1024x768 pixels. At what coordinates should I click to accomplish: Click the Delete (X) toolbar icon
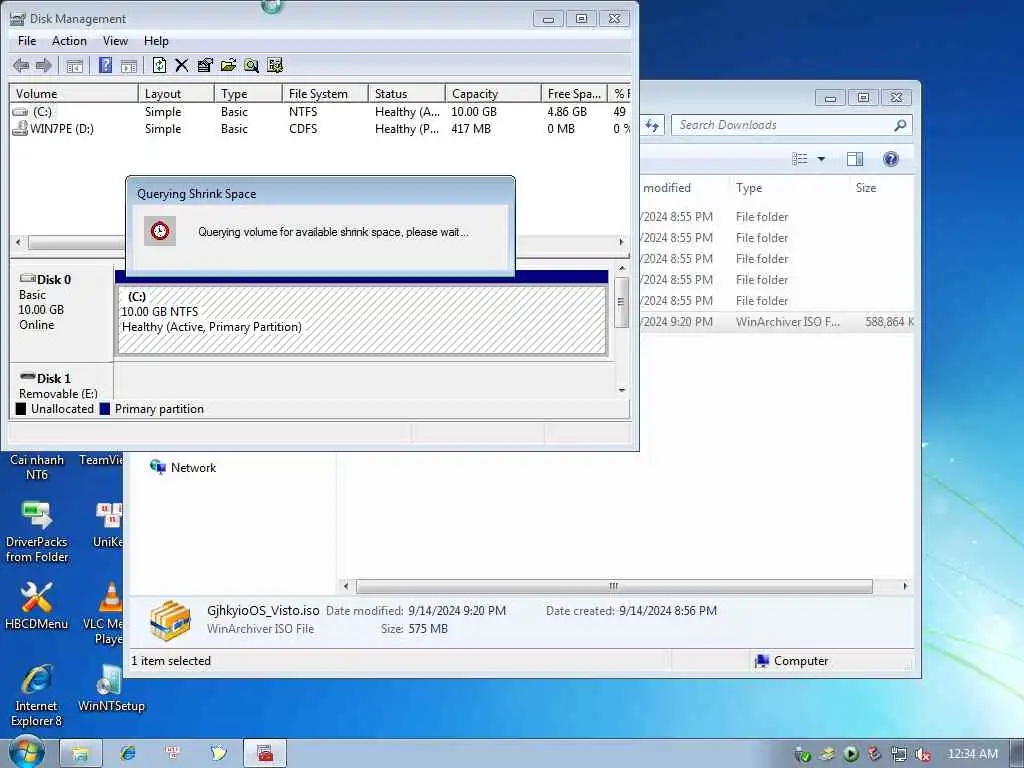(182, 65)
